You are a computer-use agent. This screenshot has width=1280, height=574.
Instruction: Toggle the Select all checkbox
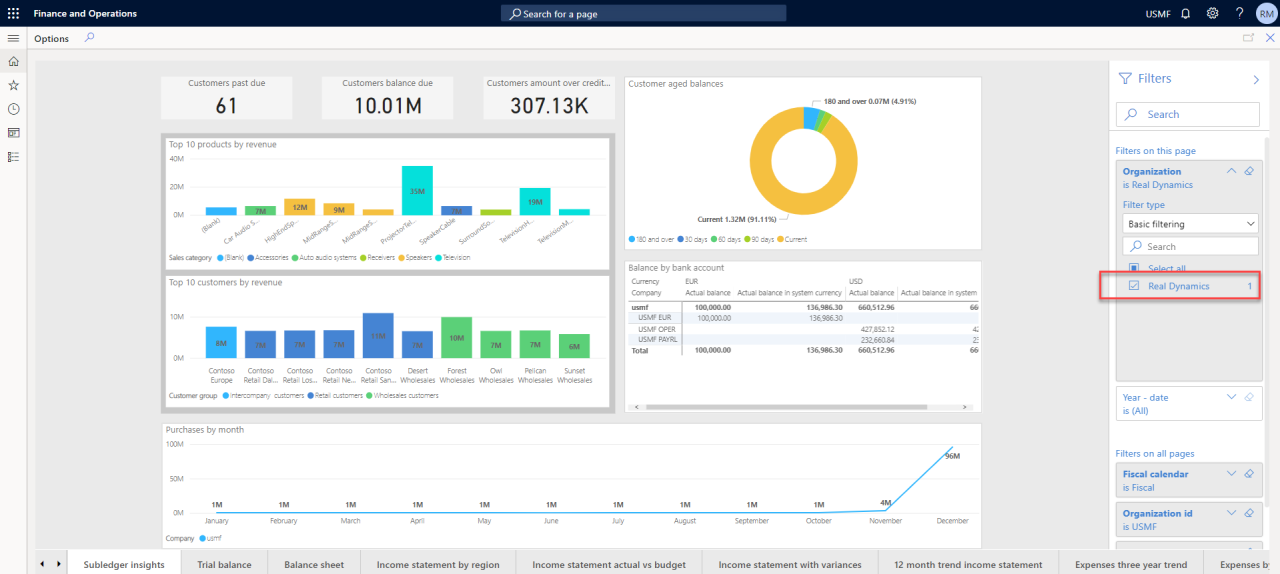click(x=1133, y=268)
